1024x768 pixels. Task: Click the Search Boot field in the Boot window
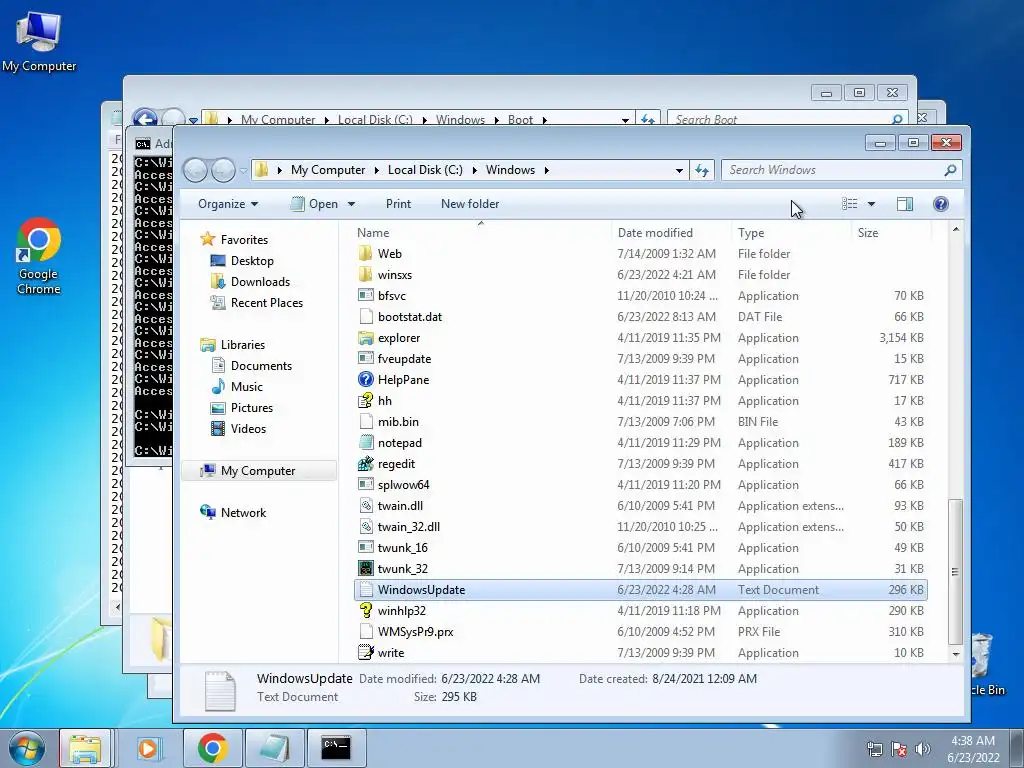[780, 120]
